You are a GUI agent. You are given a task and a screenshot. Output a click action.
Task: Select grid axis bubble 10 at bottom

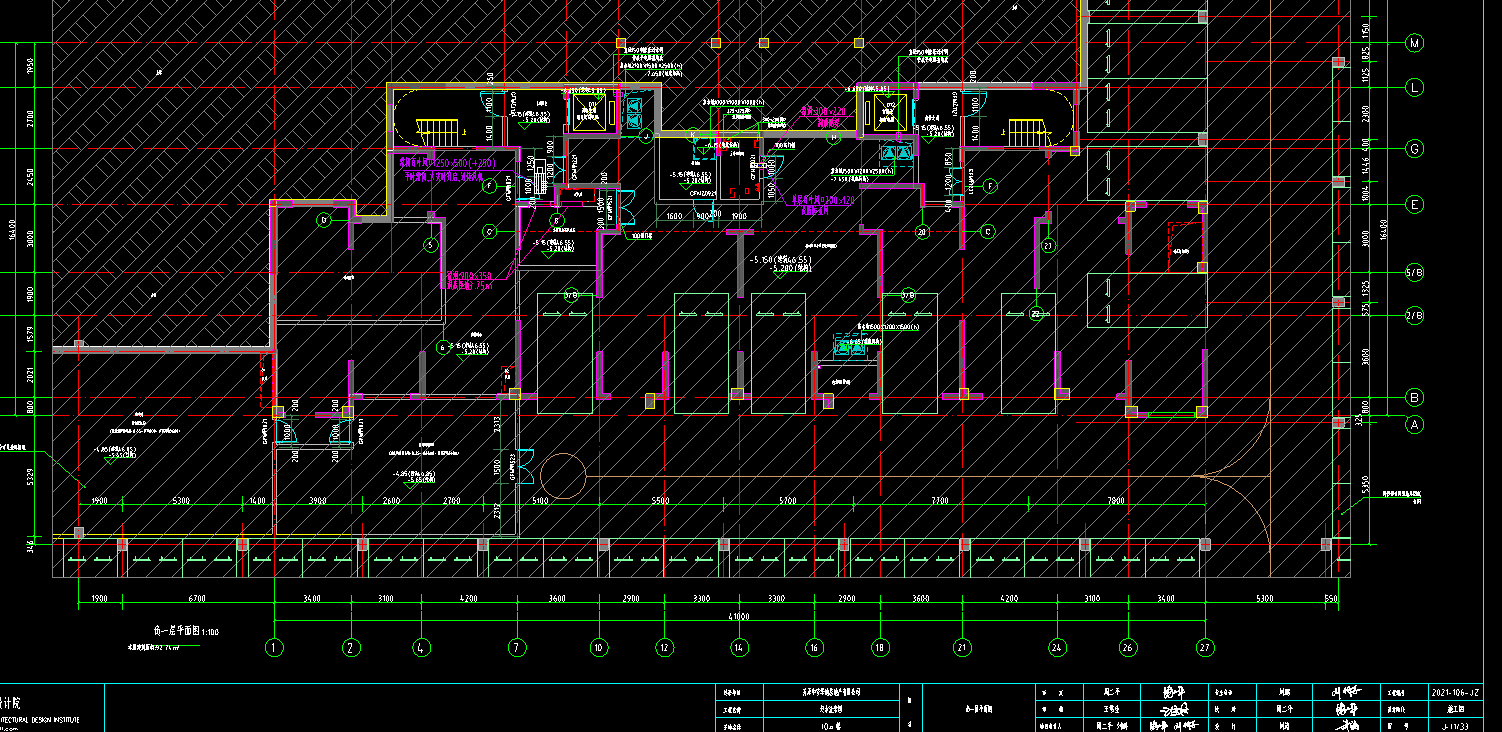tap(598, 647)
